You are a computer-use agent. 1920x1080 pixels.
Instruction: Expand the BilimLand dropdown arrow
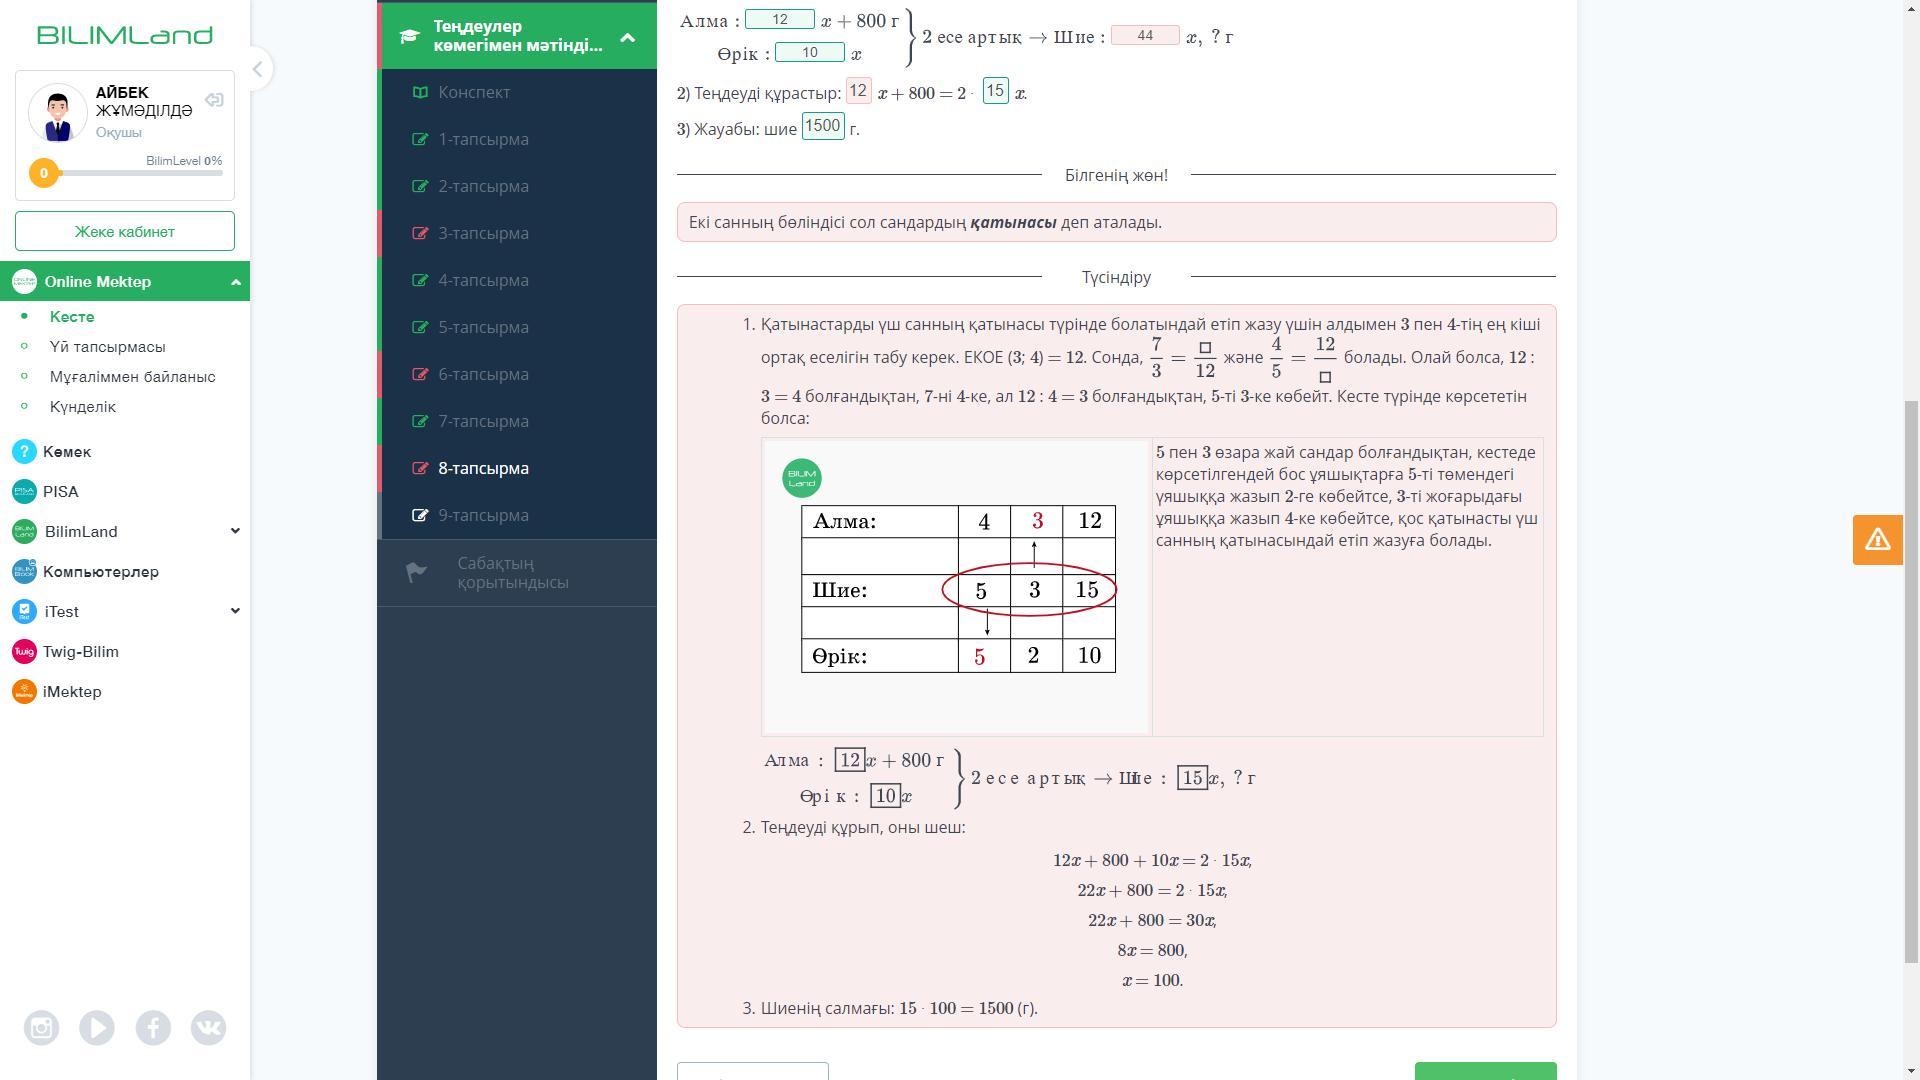(x=235, y=531)
